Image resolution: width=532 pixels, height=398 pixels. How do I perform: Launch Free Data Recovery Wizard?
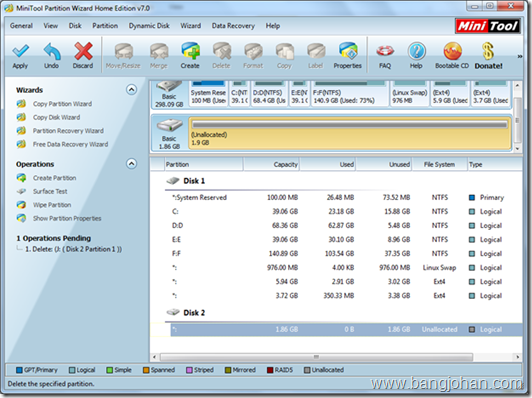[71, 144]
